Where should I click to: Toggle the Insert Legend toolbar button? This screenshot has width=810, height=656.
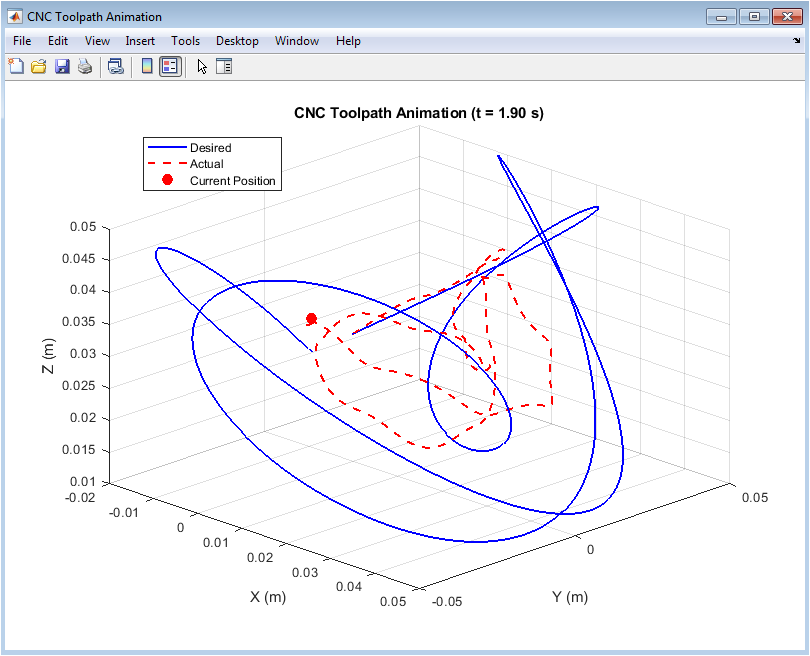(x=170, y=66)
